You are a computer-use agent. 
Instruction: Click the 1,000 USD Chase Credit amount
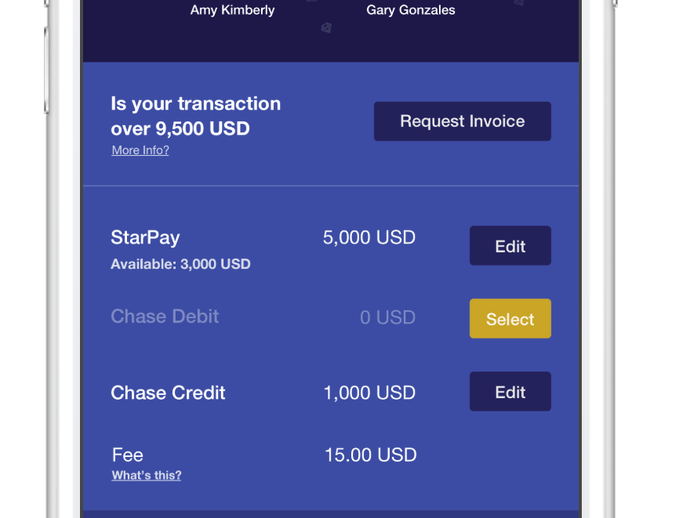coord(369,393)
